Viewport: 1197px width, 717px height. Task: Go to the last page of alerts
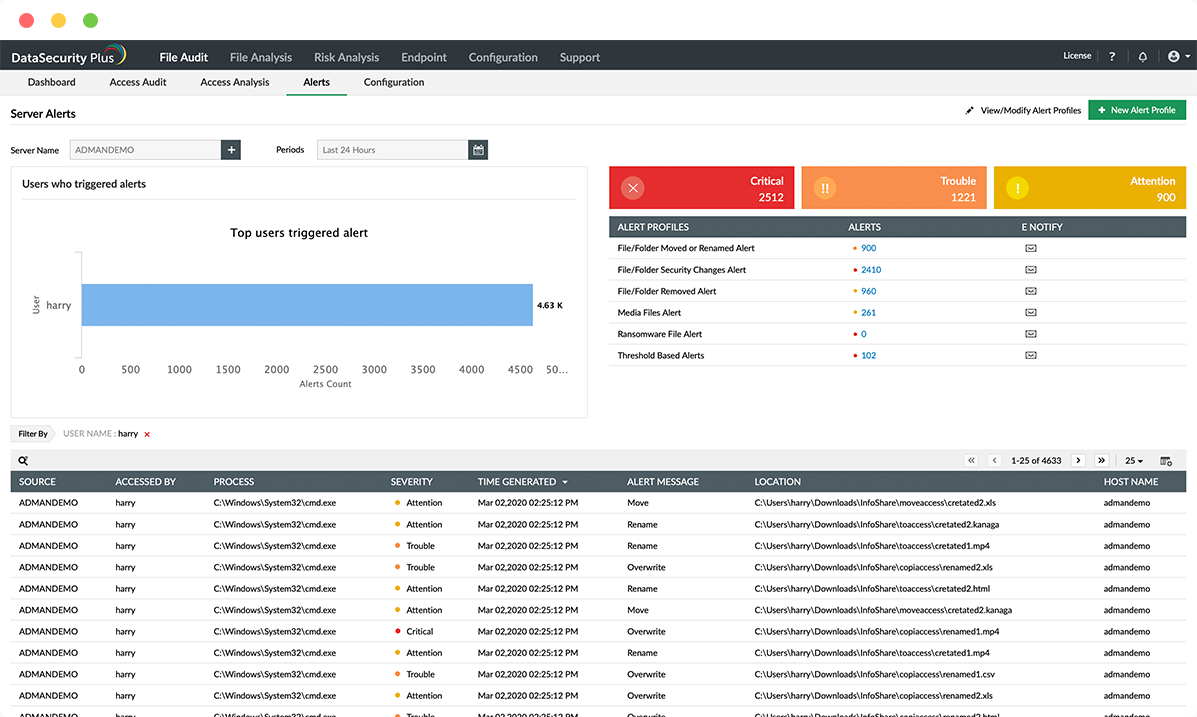coord(1102,461)
